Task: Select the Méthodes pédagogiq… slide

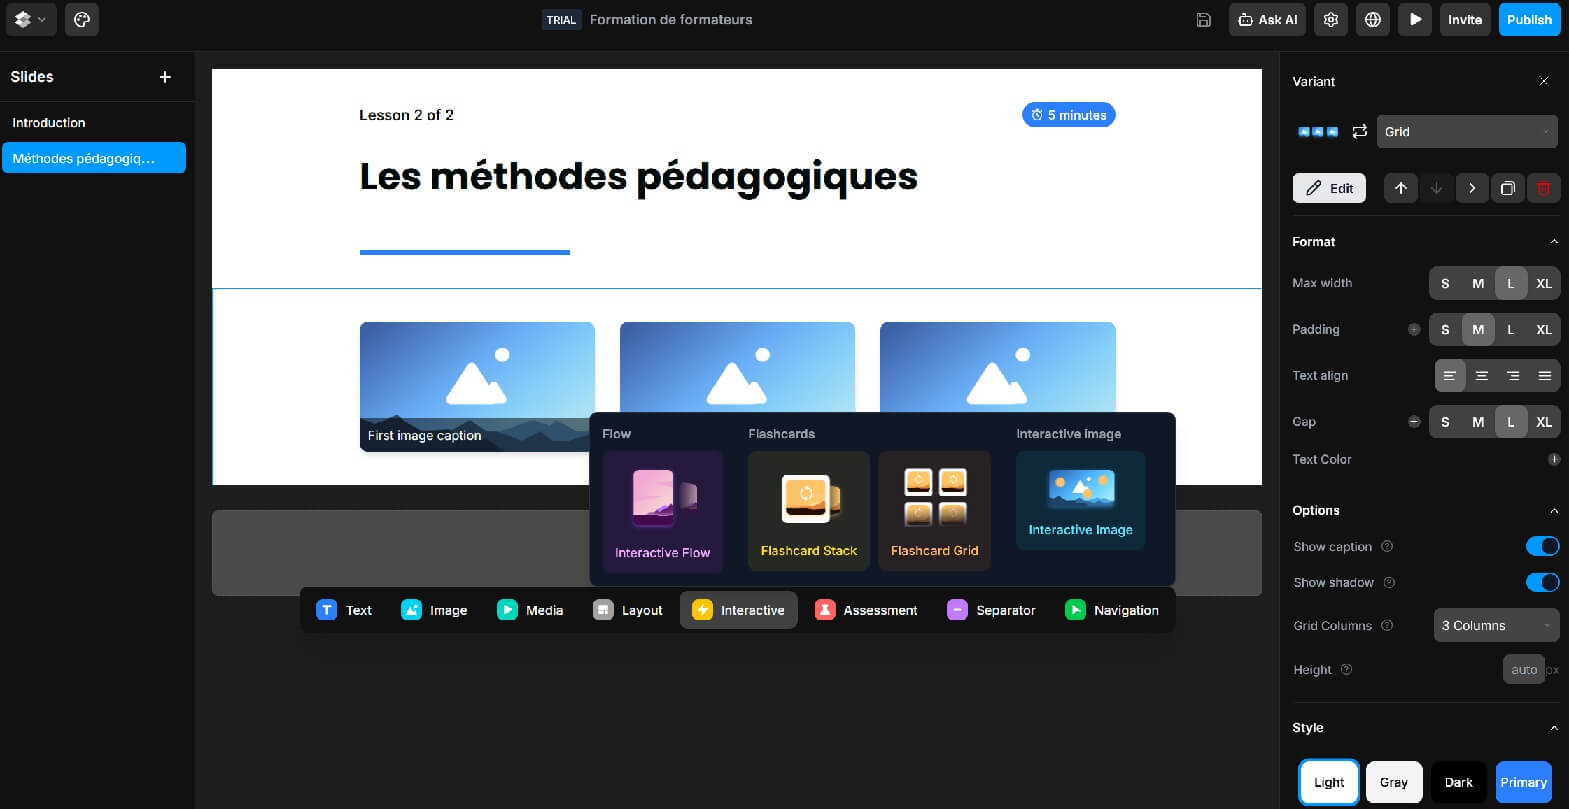Action: (x=94, y=158)
